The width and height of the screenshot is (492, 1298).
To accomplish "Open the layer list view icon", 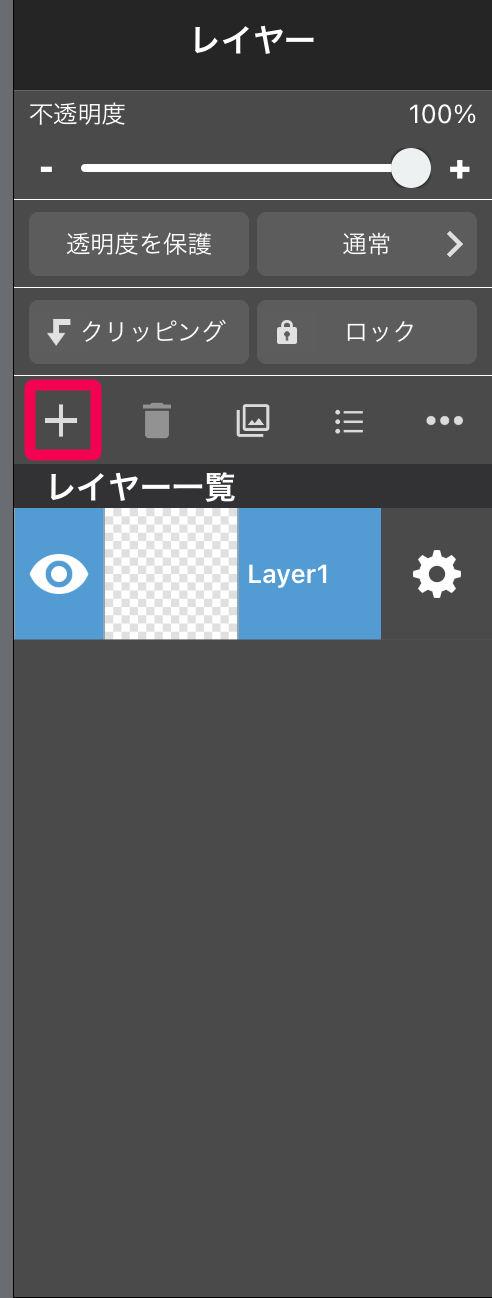I will pyautogui.click(x=349, y=421).
